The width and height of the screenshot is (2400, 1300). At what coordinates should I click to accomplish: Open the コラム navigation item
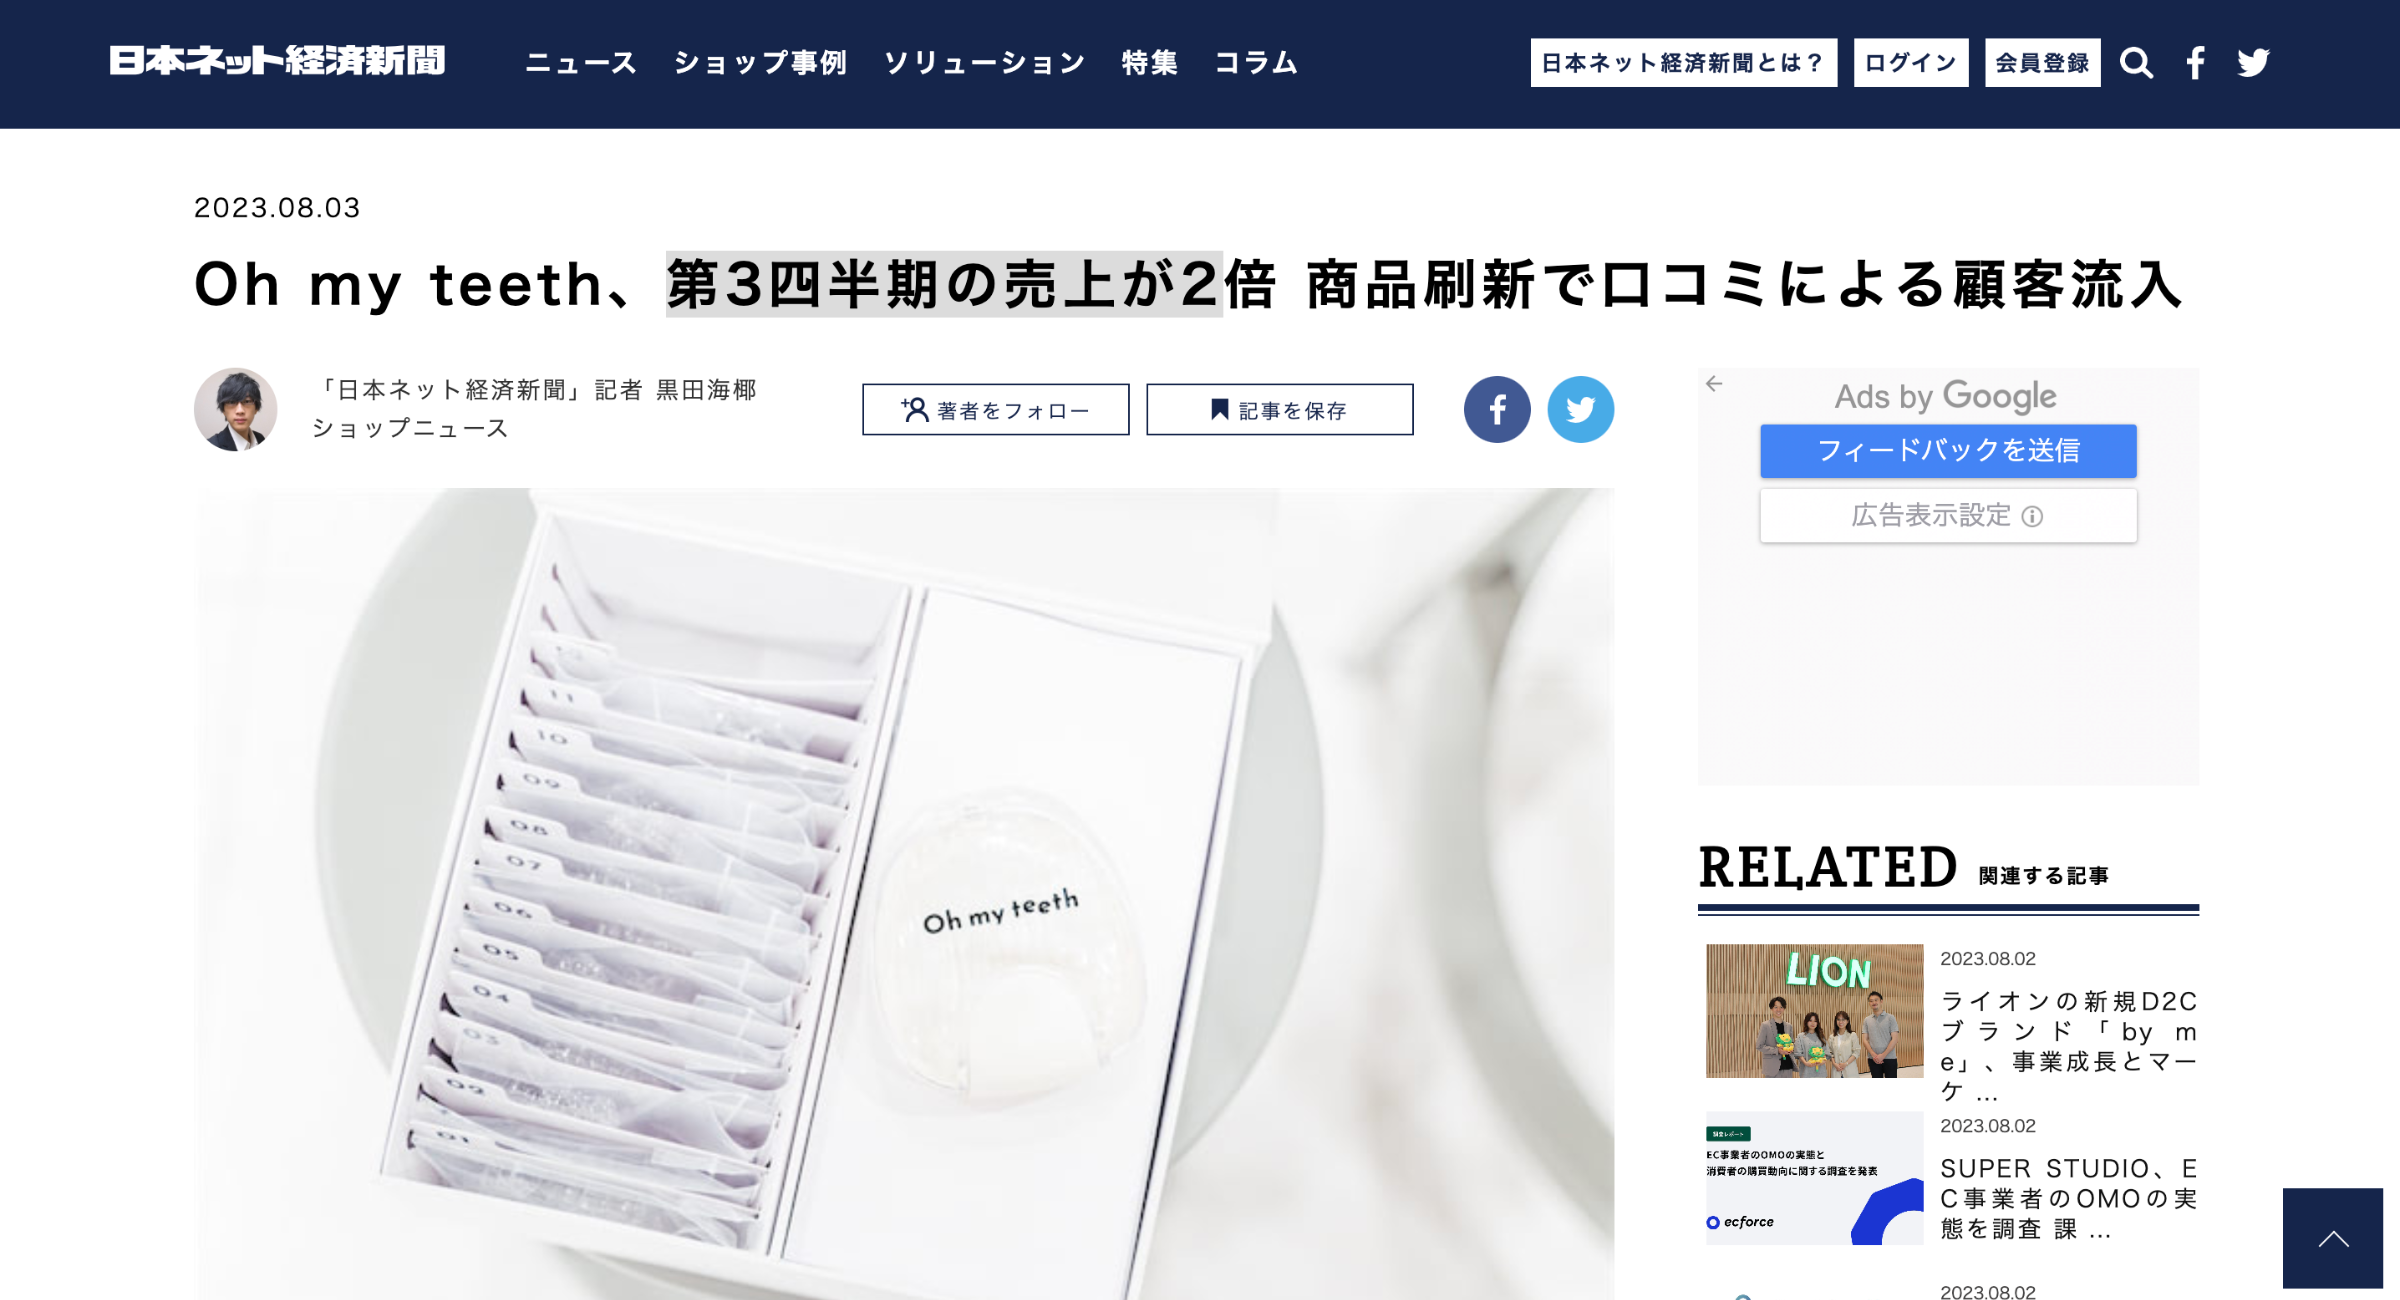pyautogui.click(x=1256, y=63)
